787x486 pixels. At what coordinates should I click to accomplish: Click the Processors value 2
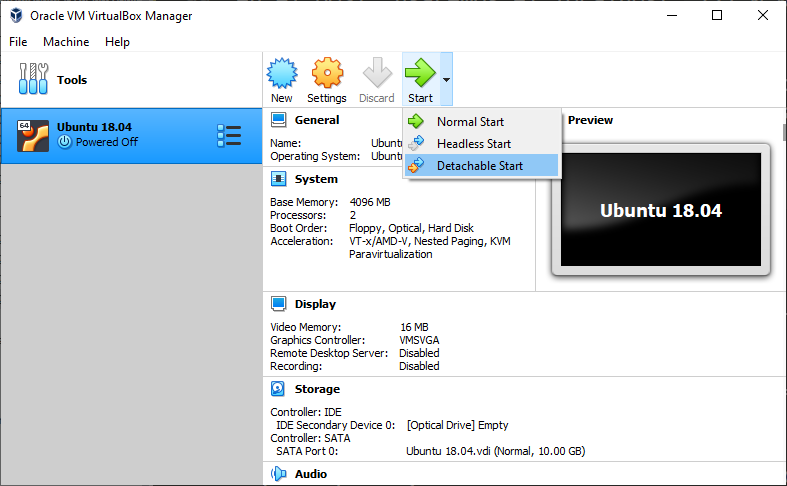pyautogui.click(x=353, y=215)
